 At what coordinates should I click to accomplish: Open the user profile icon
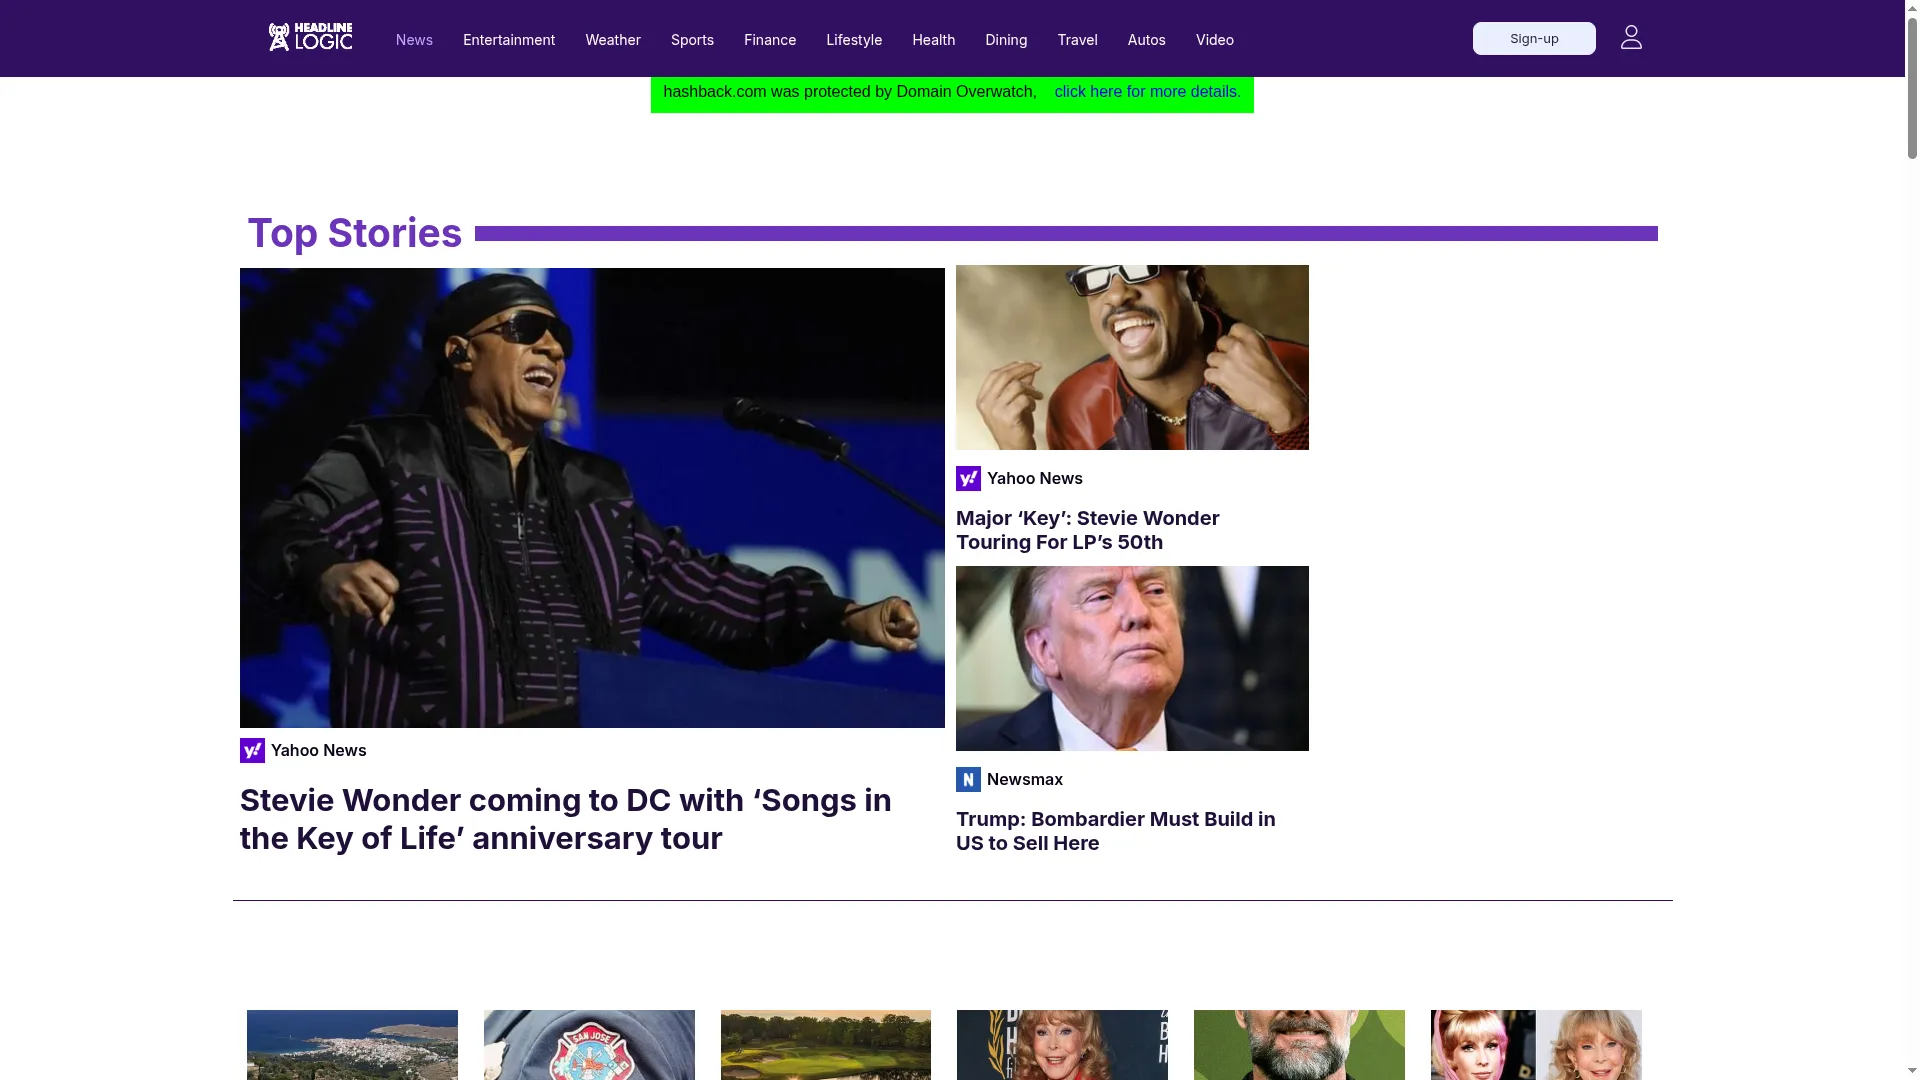pos(1631,38)
